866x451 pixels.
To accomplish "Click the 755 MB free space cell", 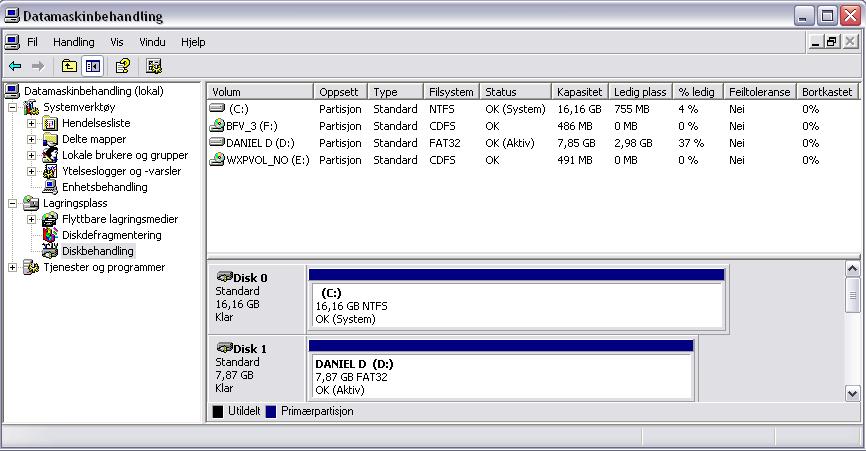I will click(x=632, y=109).
